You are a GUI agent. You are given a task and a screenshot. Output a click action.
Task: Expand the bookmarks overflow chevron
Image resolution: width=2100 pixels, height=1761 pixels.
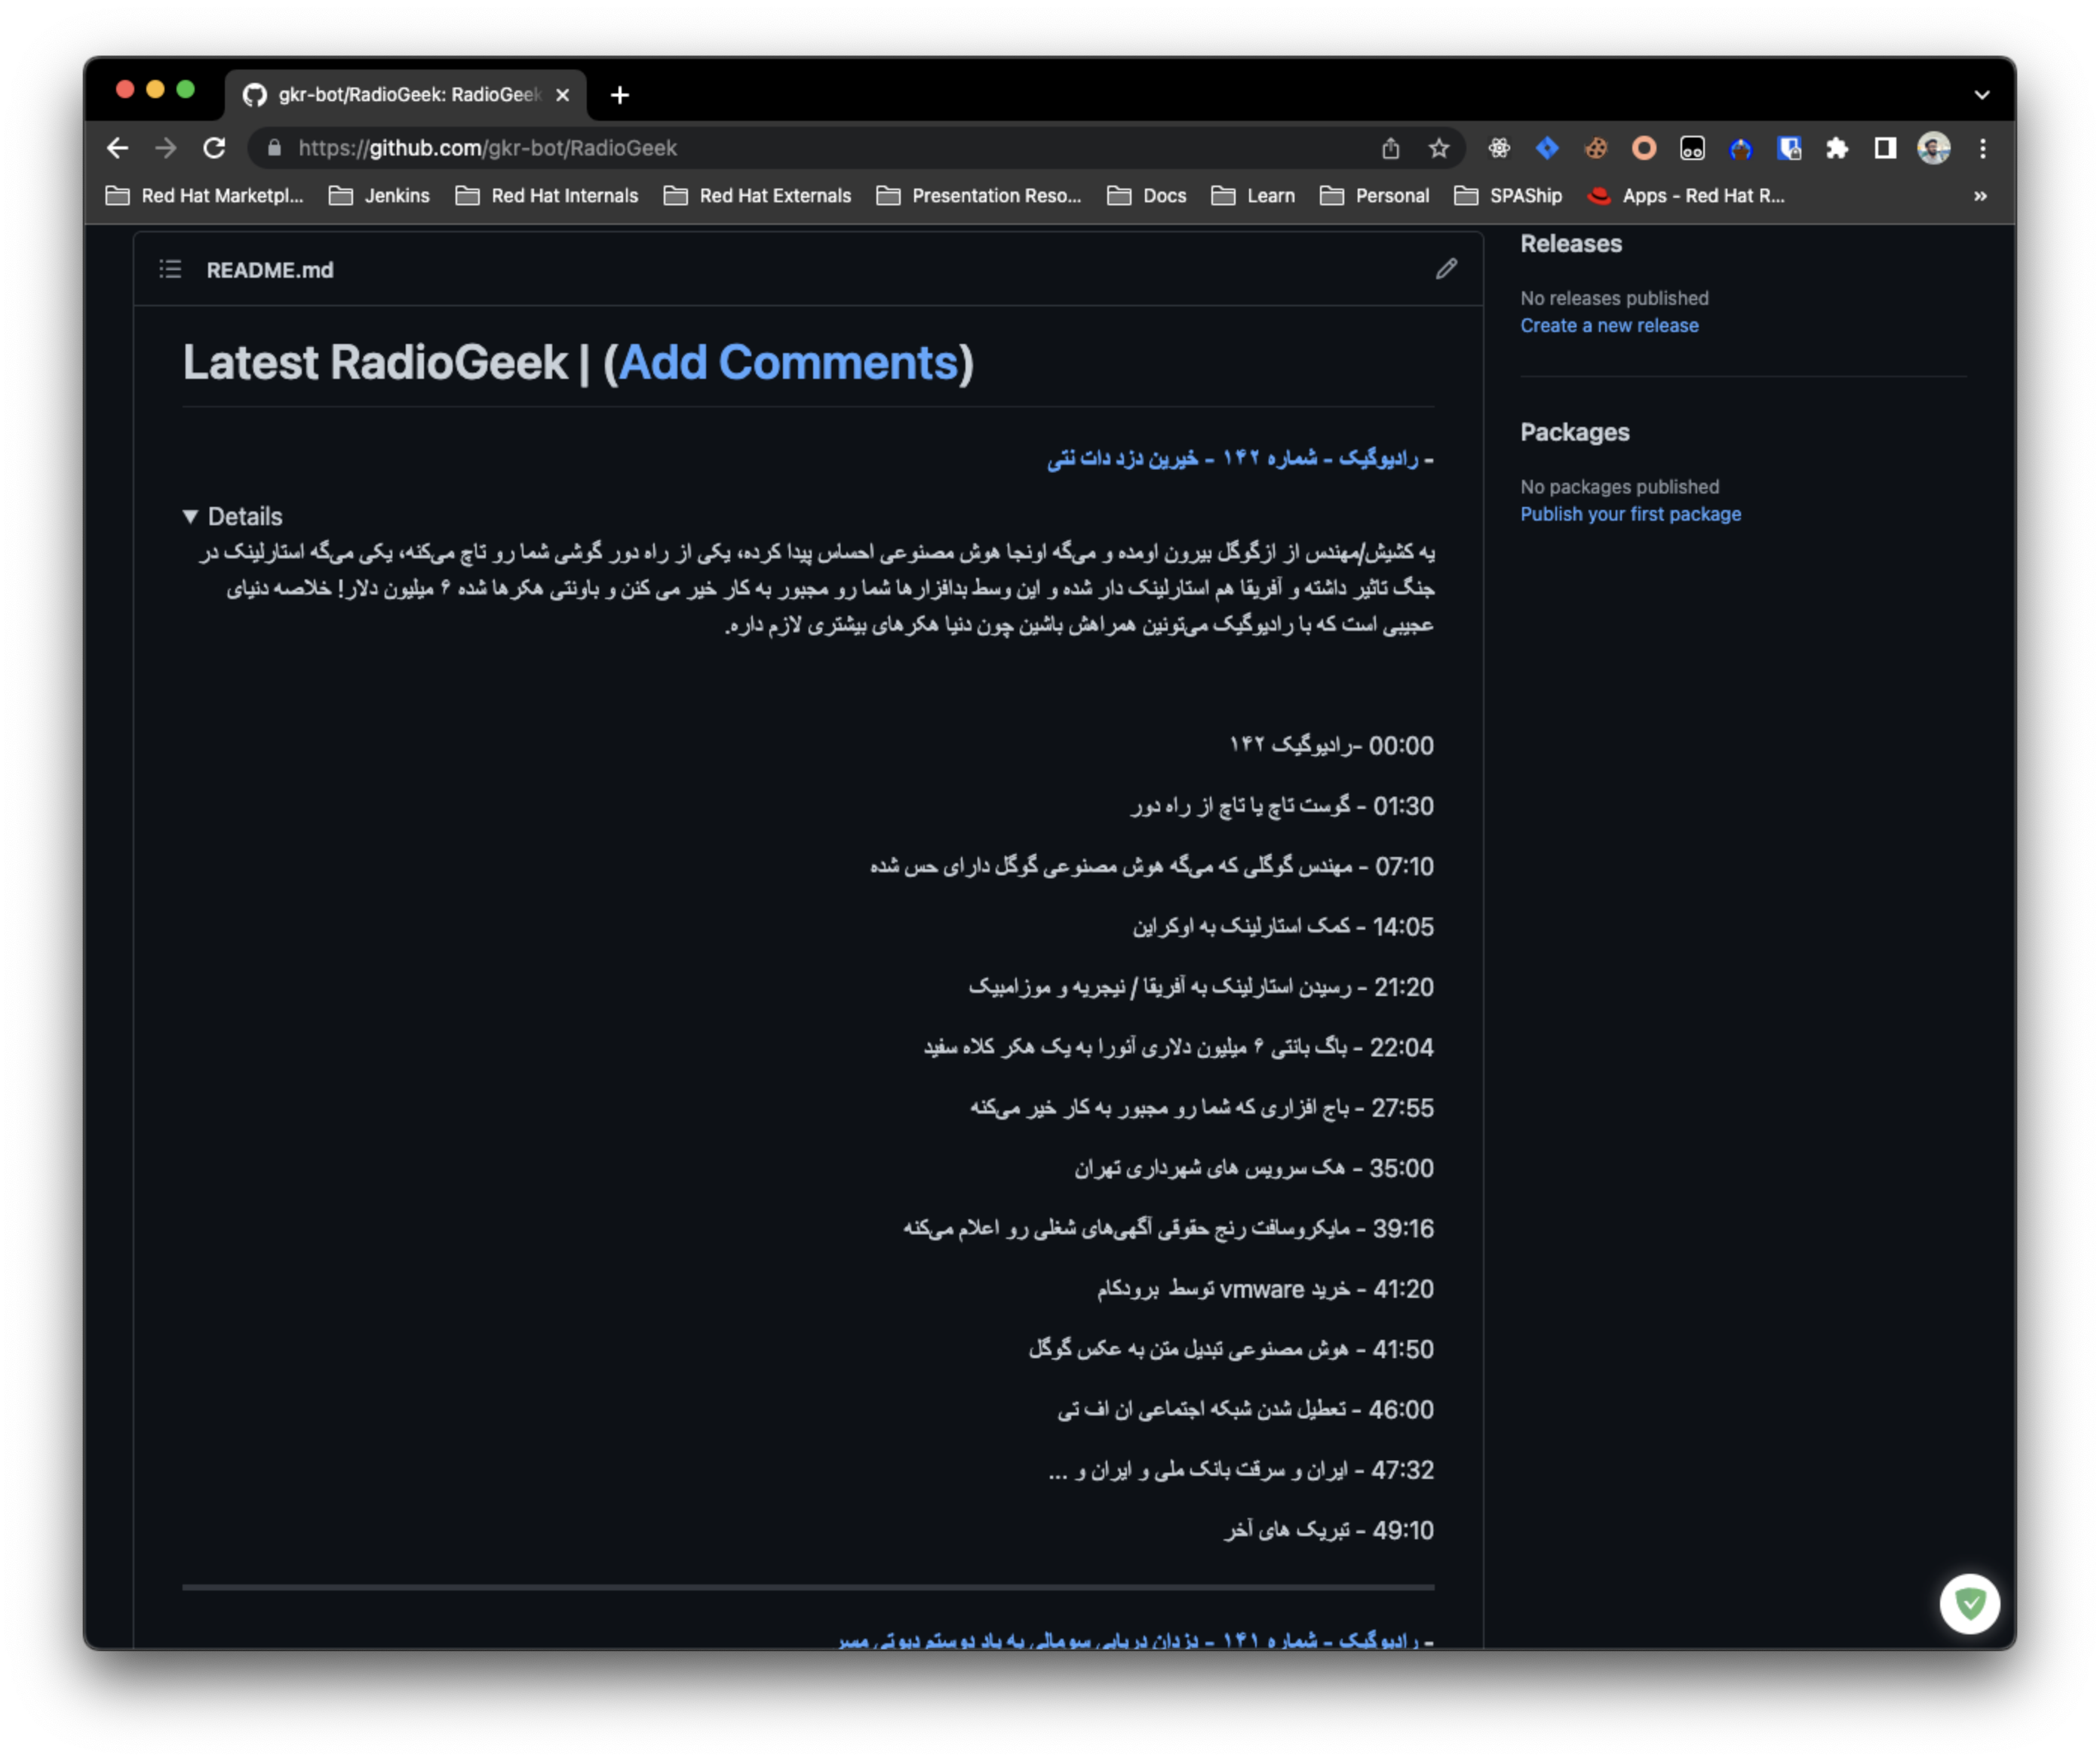point(1980,196)
